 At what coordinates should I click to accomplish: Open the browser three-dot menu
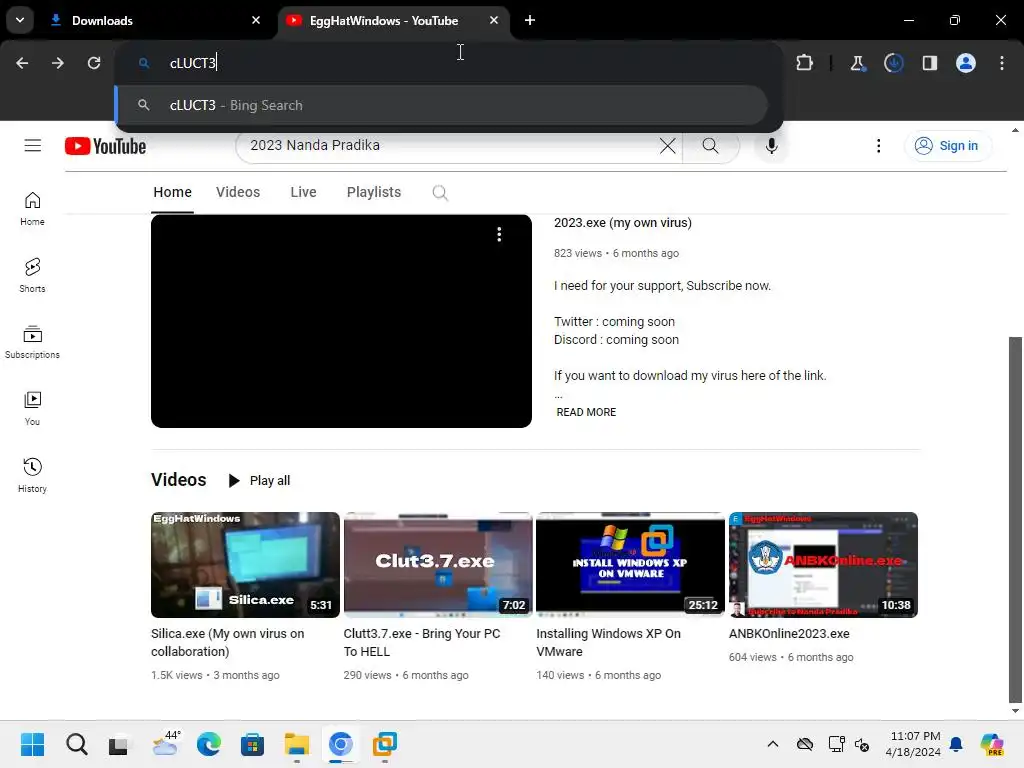(x=1002, y=63)
